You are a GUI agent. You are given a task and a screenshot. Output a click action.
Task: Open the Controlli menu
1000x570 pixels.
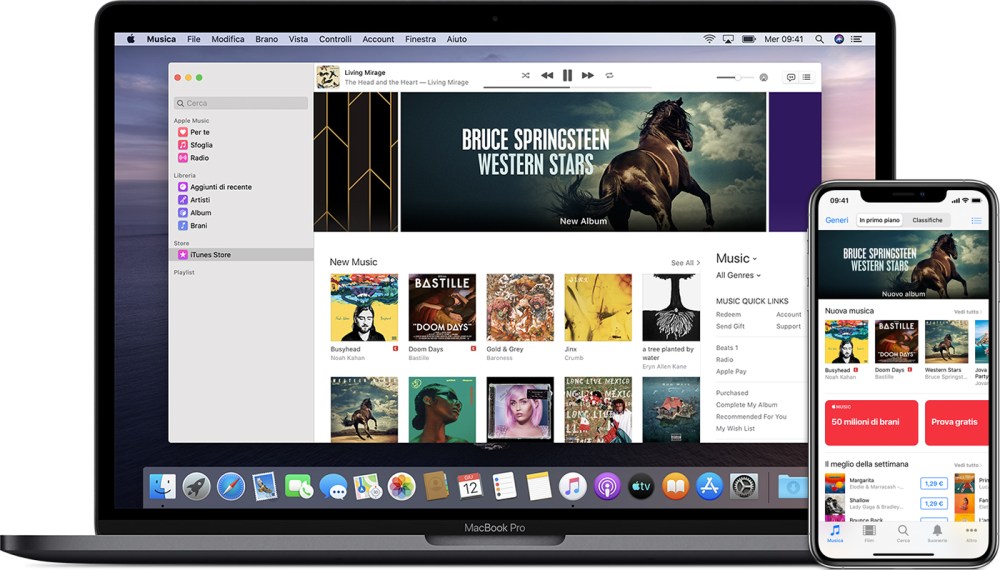pos(335,39)
